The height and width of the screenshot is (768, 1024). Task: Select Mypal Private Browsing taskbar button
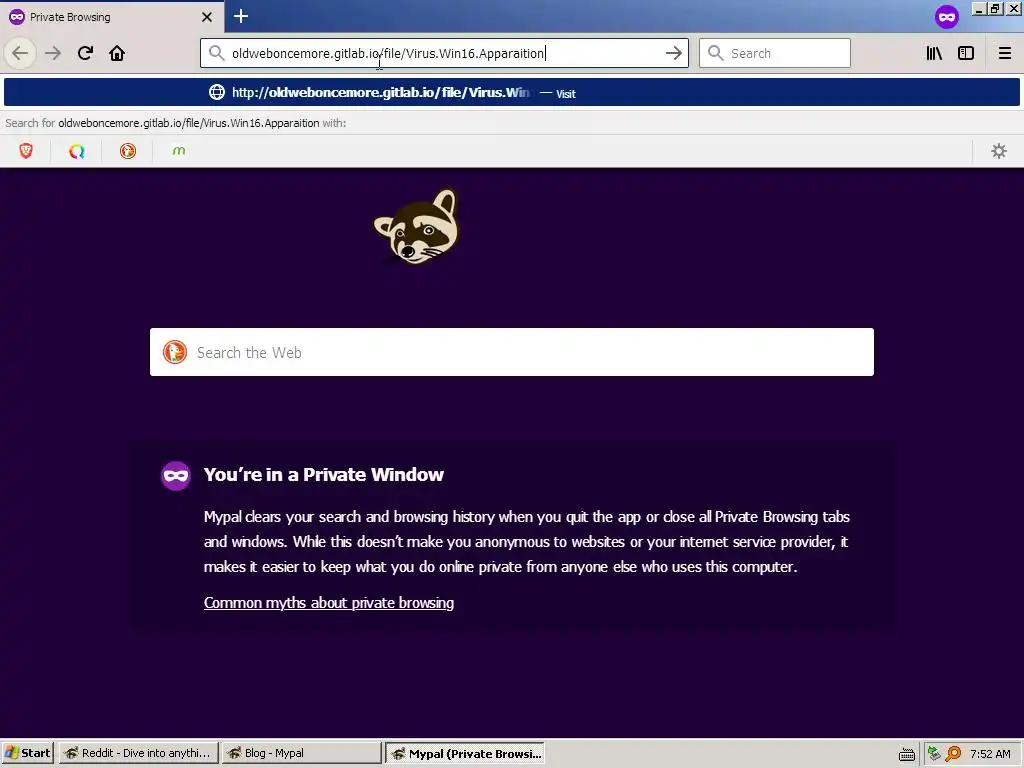(x=465, y=753)
